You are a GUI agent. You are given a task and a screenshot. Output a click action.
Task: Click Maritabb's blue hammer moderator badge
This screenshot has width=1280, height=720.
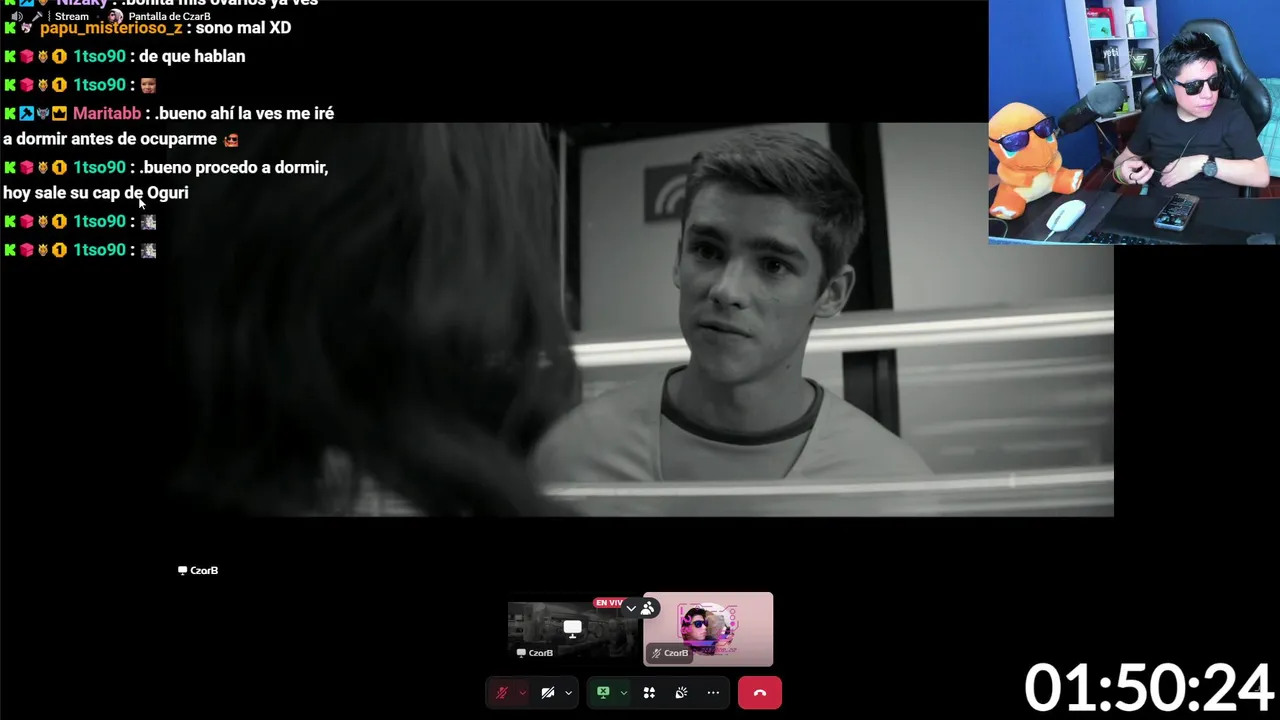click(26, 114)
